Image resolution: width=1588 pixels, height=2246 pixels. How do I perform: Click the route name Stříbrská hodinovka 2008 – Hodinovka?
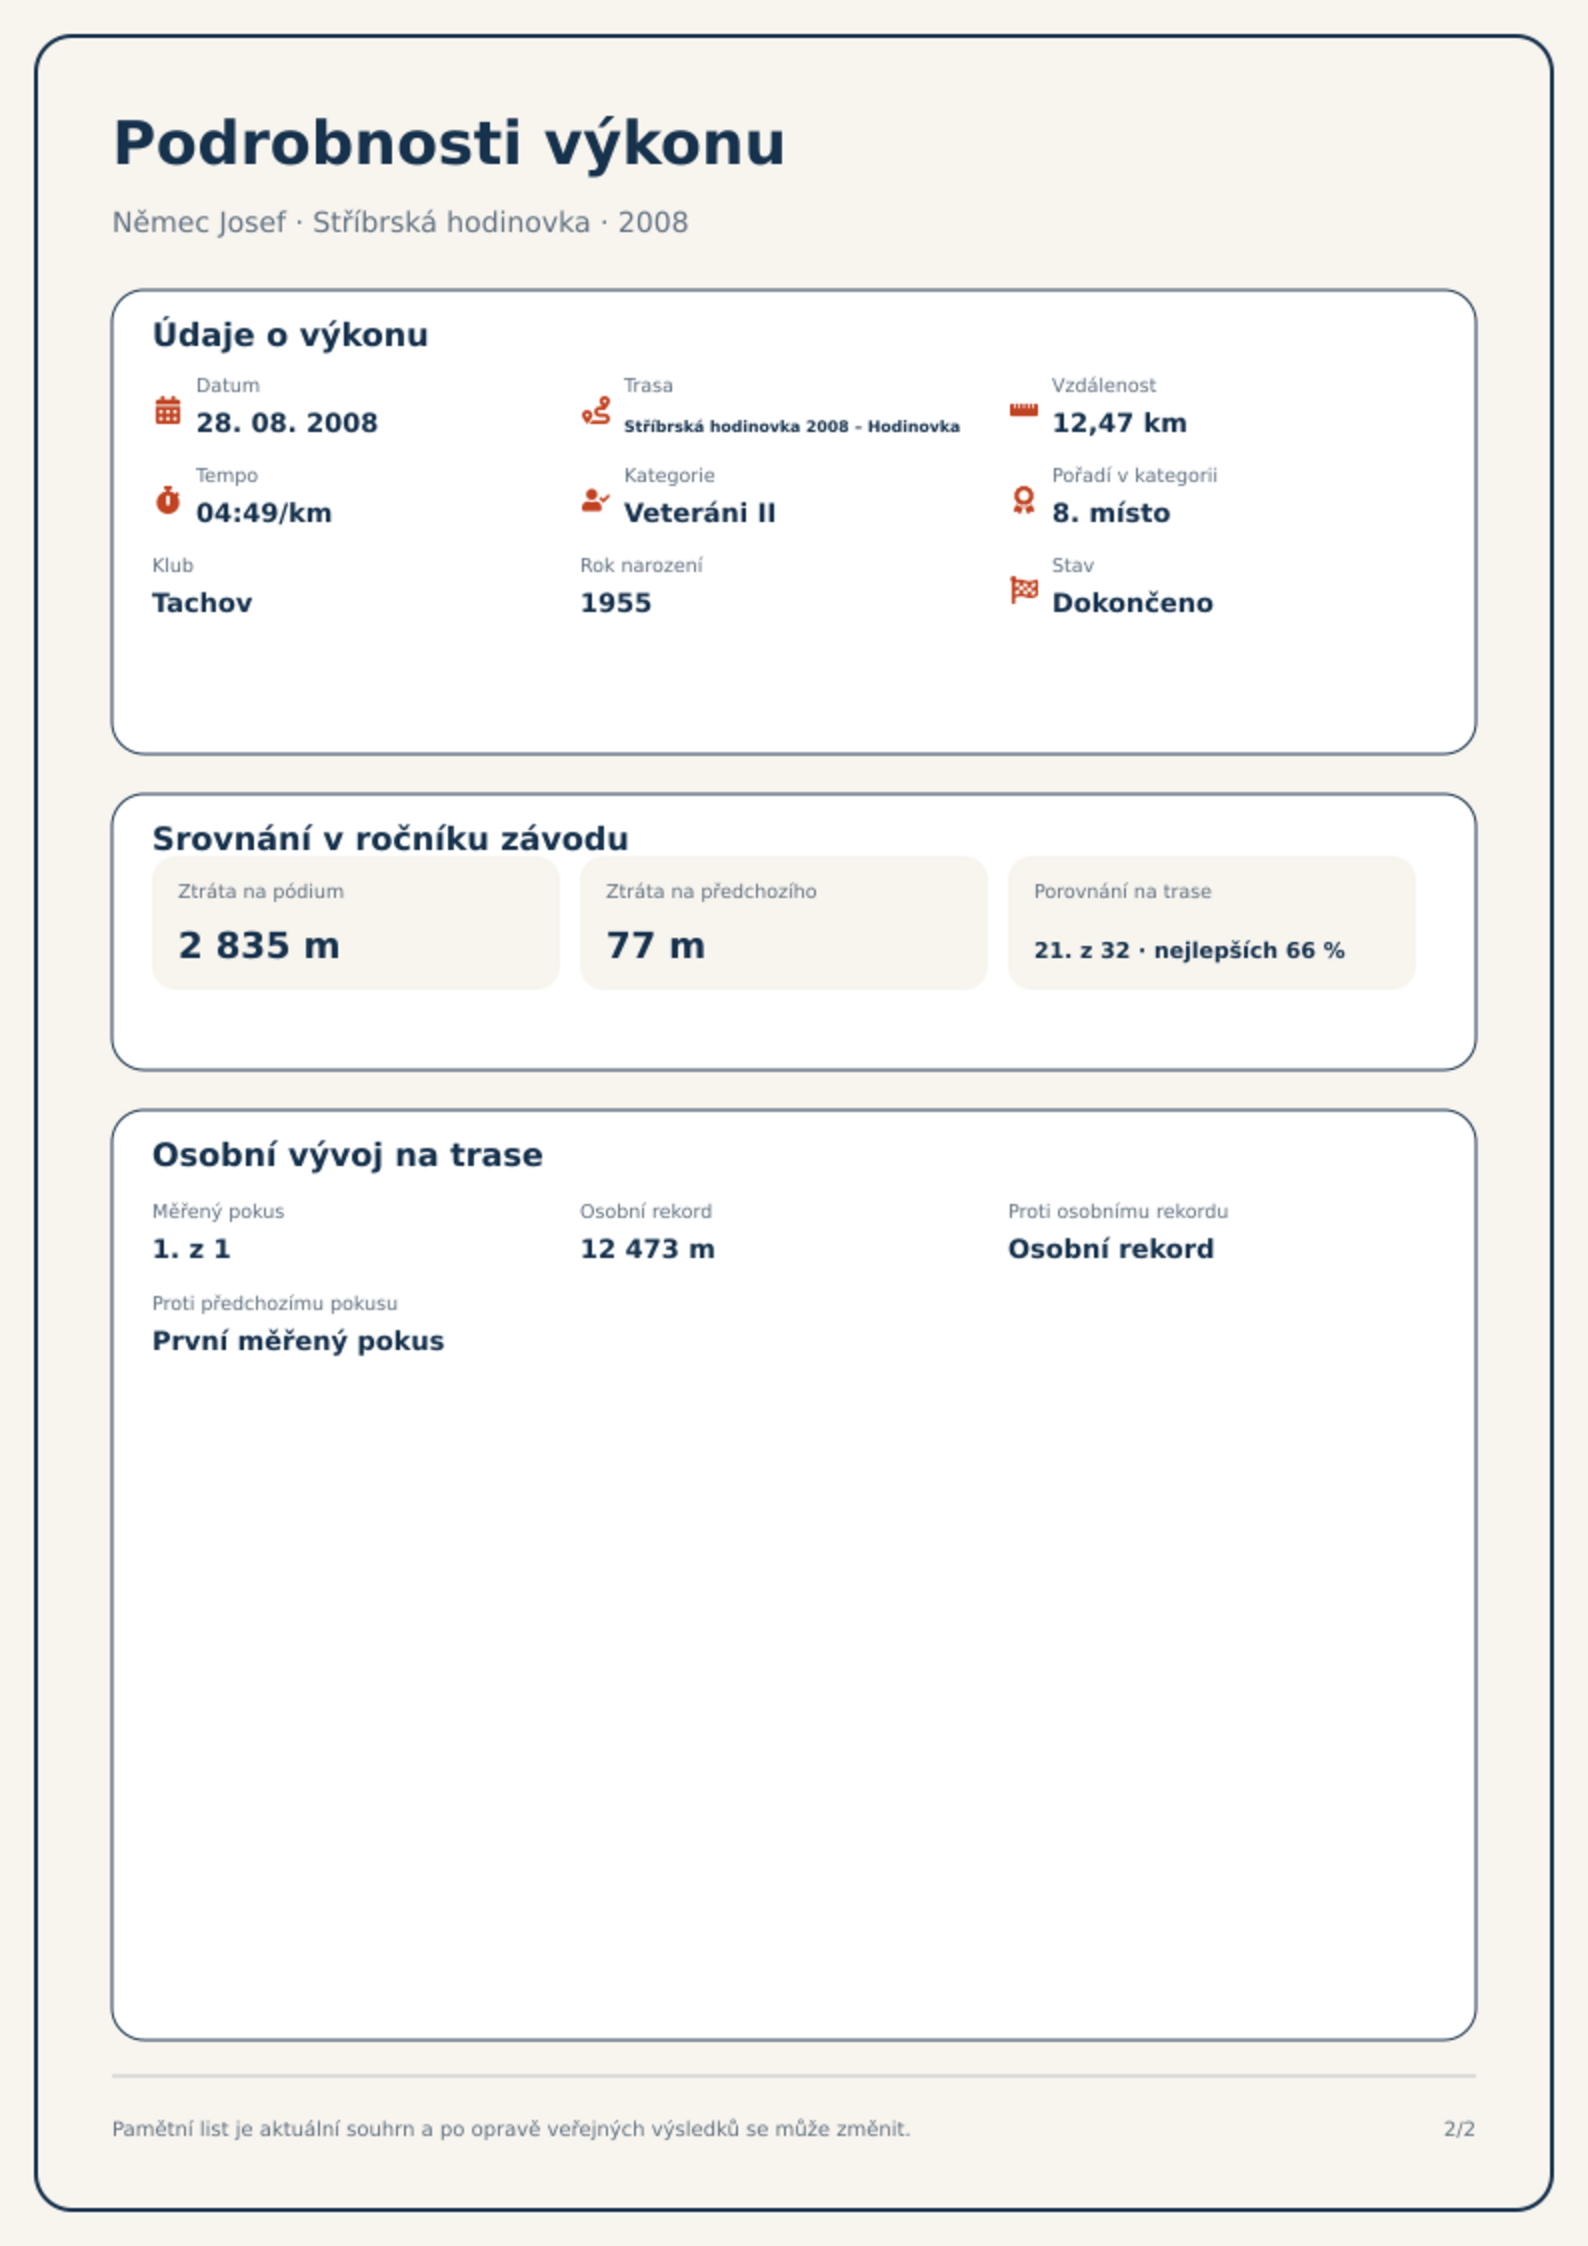click(x=791, y=426)
